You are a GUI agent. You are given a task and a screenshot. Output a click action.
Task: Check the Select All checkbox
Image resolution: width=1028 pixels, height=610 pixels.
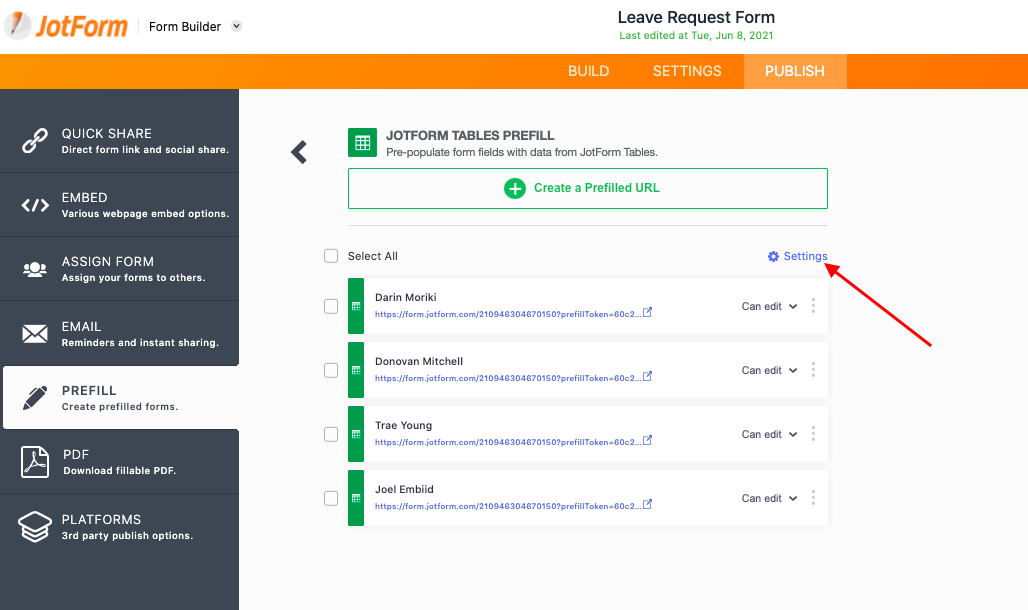click(331, 256)
